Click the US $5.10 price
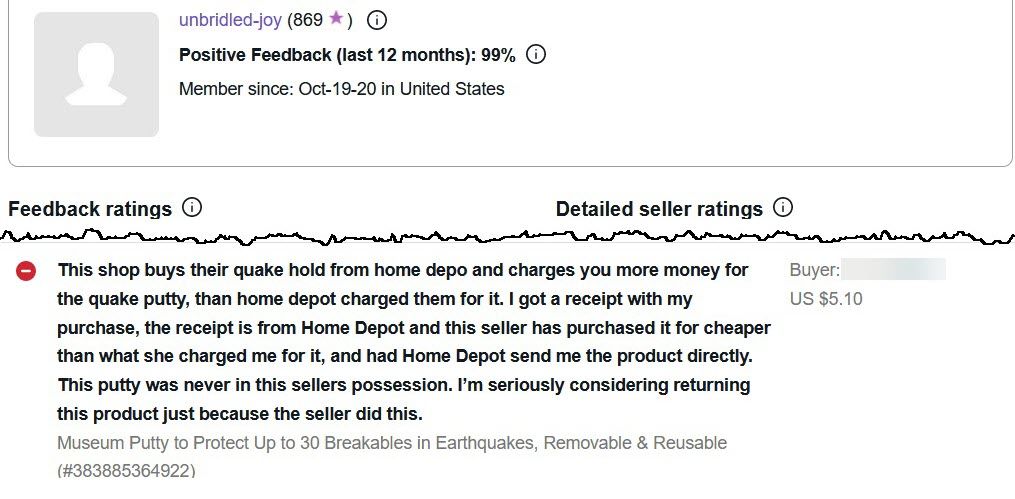The width and height of the screenshot is (1015, 499). click(825, 298)
